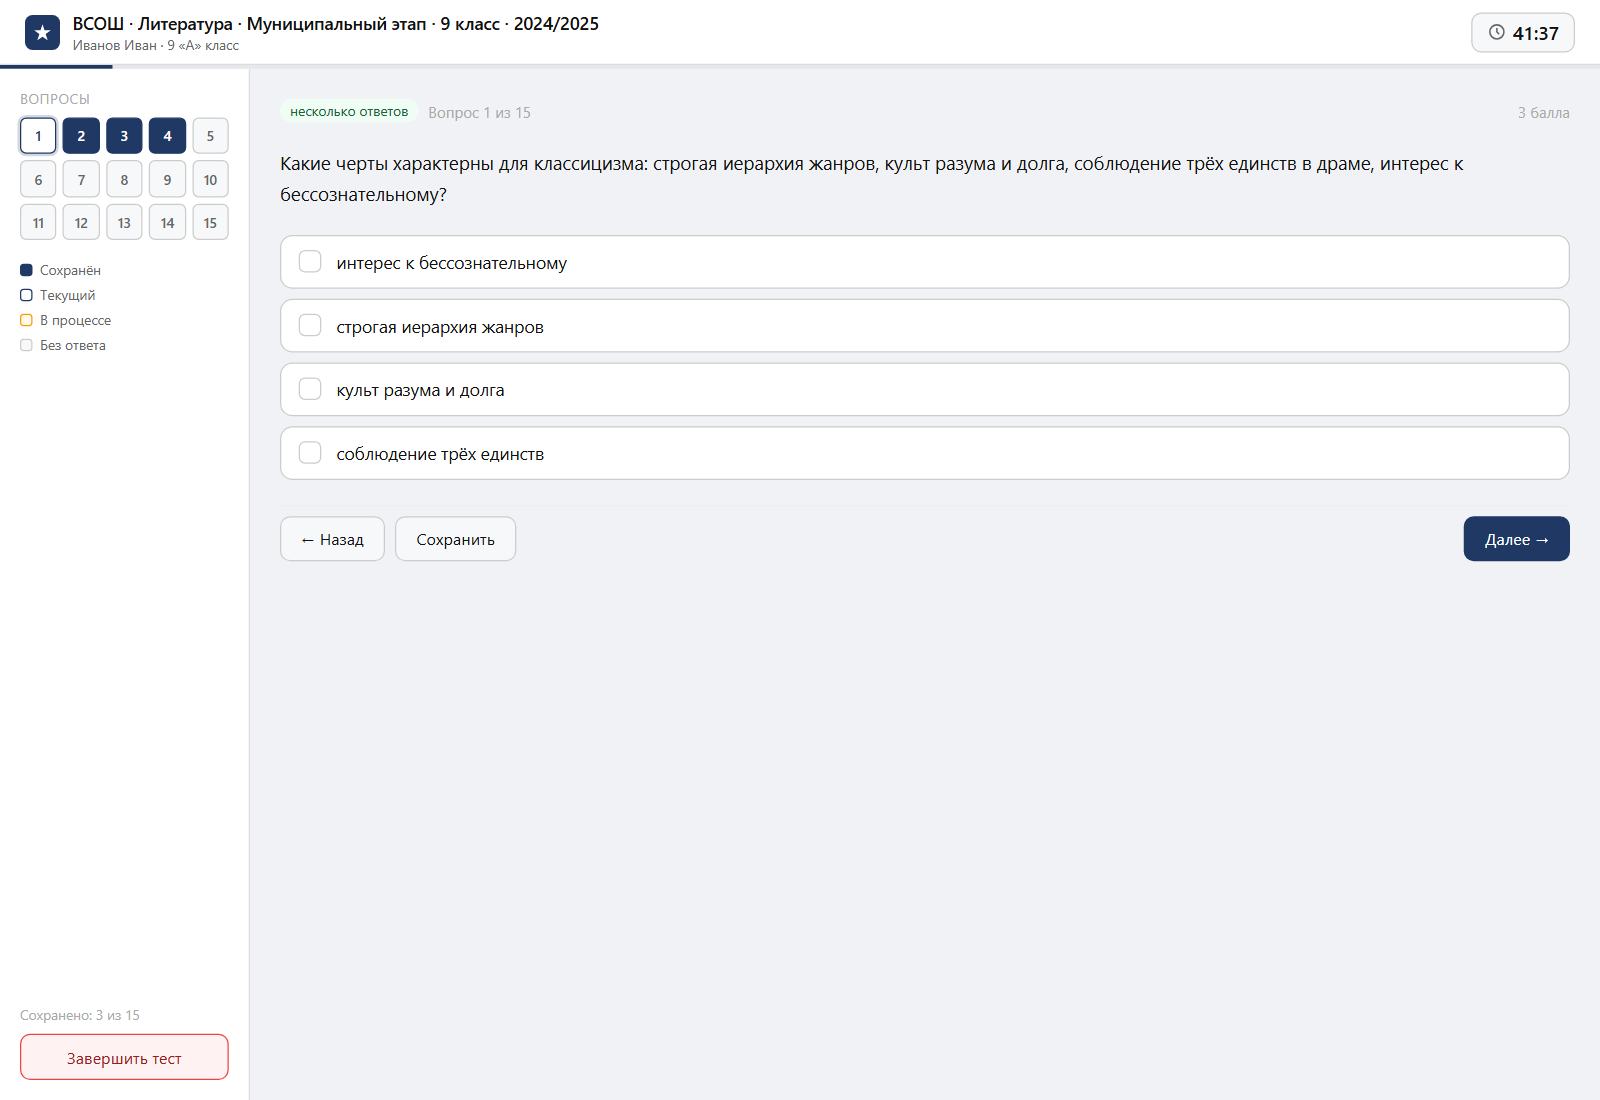Finish the test with Завершить тест
The width and height of the screenshot is (1600, 1100).
124,1057
